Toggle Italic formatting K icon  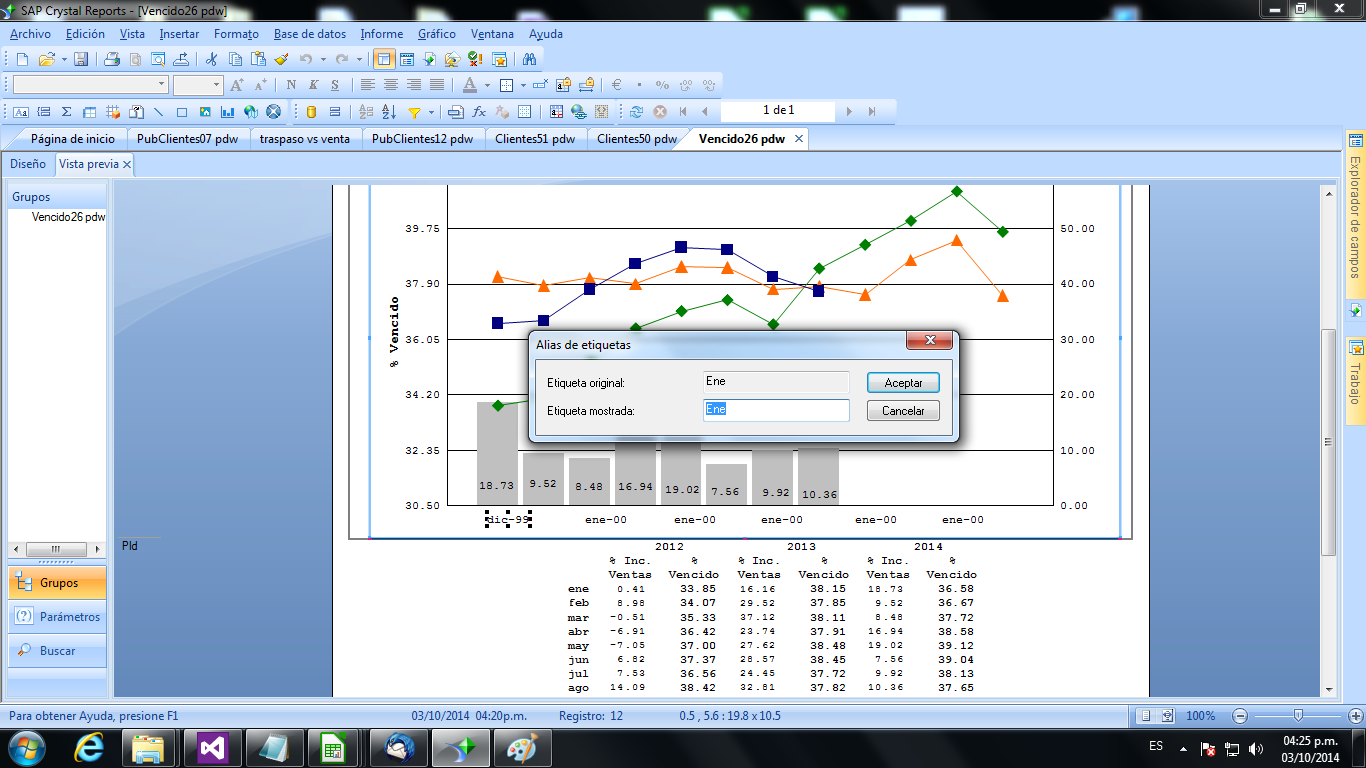pos(313,85)
